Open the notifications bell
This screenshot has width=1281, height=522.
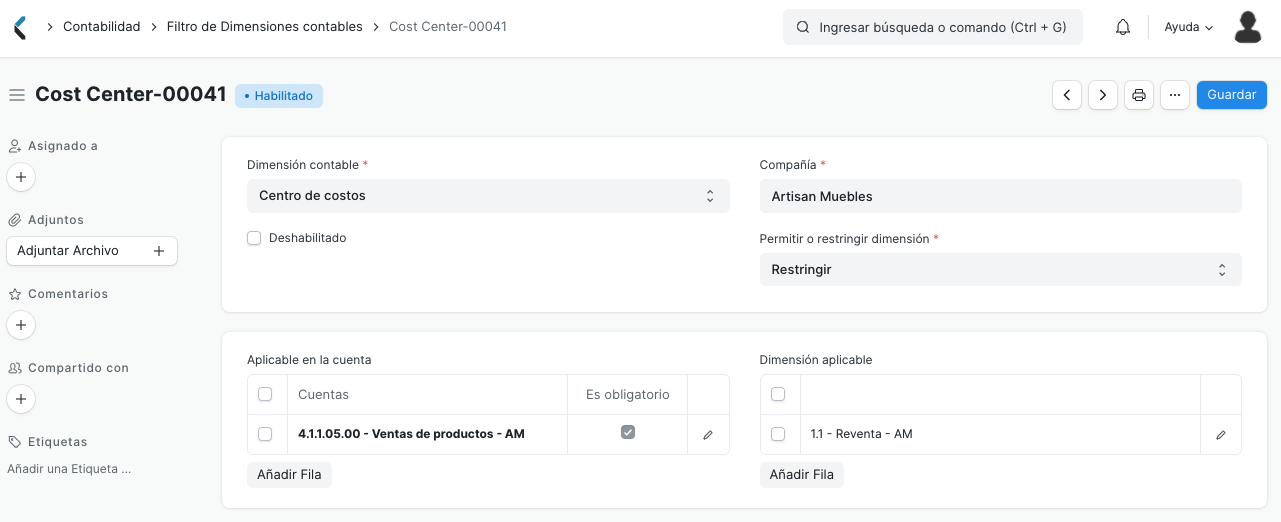(1123, 27)
